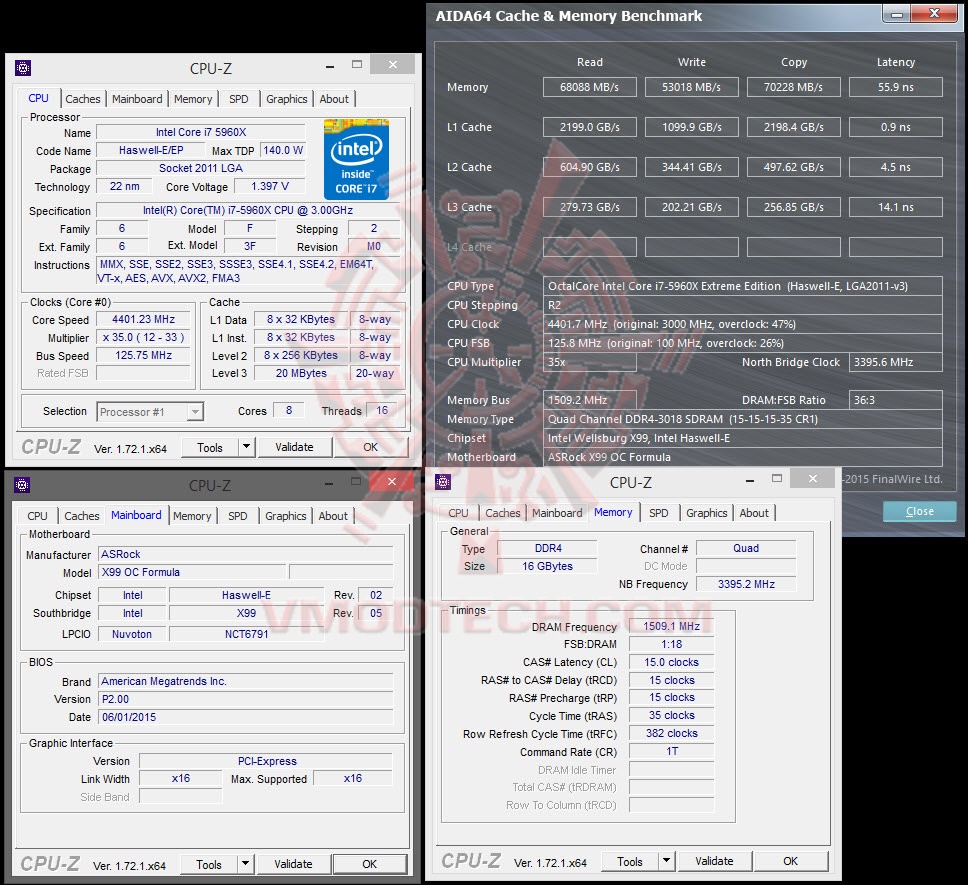Click Core Speed 4401.23 MHz value
Image resolution: width=968 pixels, height=885 pixels.
(x=143, y=320)
